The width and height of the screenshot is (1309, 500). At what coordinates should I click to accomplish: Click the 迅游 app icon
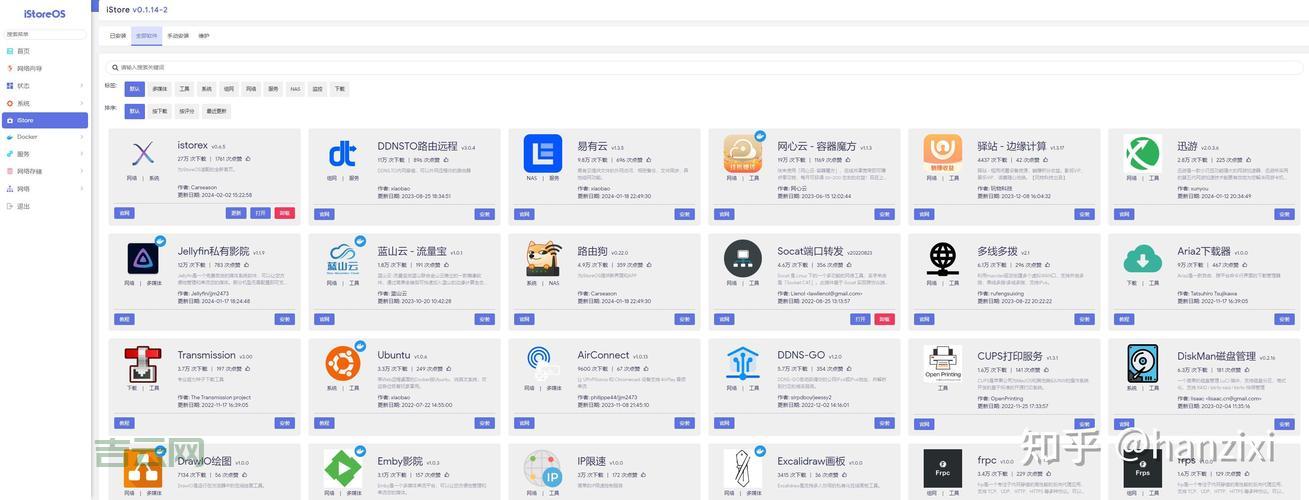coord(1143,154)
